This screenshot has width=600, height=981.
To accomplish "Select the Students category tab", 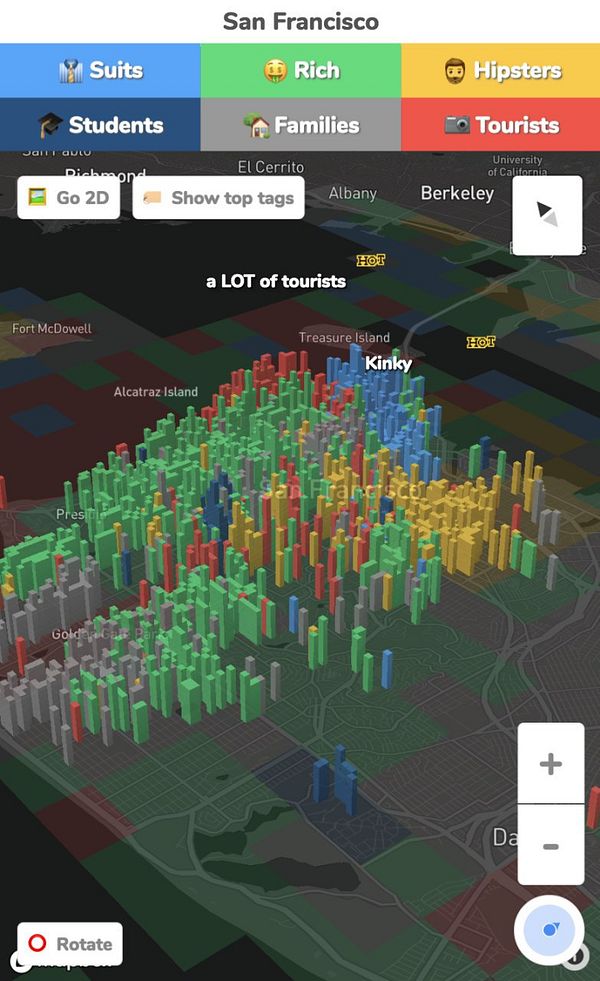I will coord(100,125).
